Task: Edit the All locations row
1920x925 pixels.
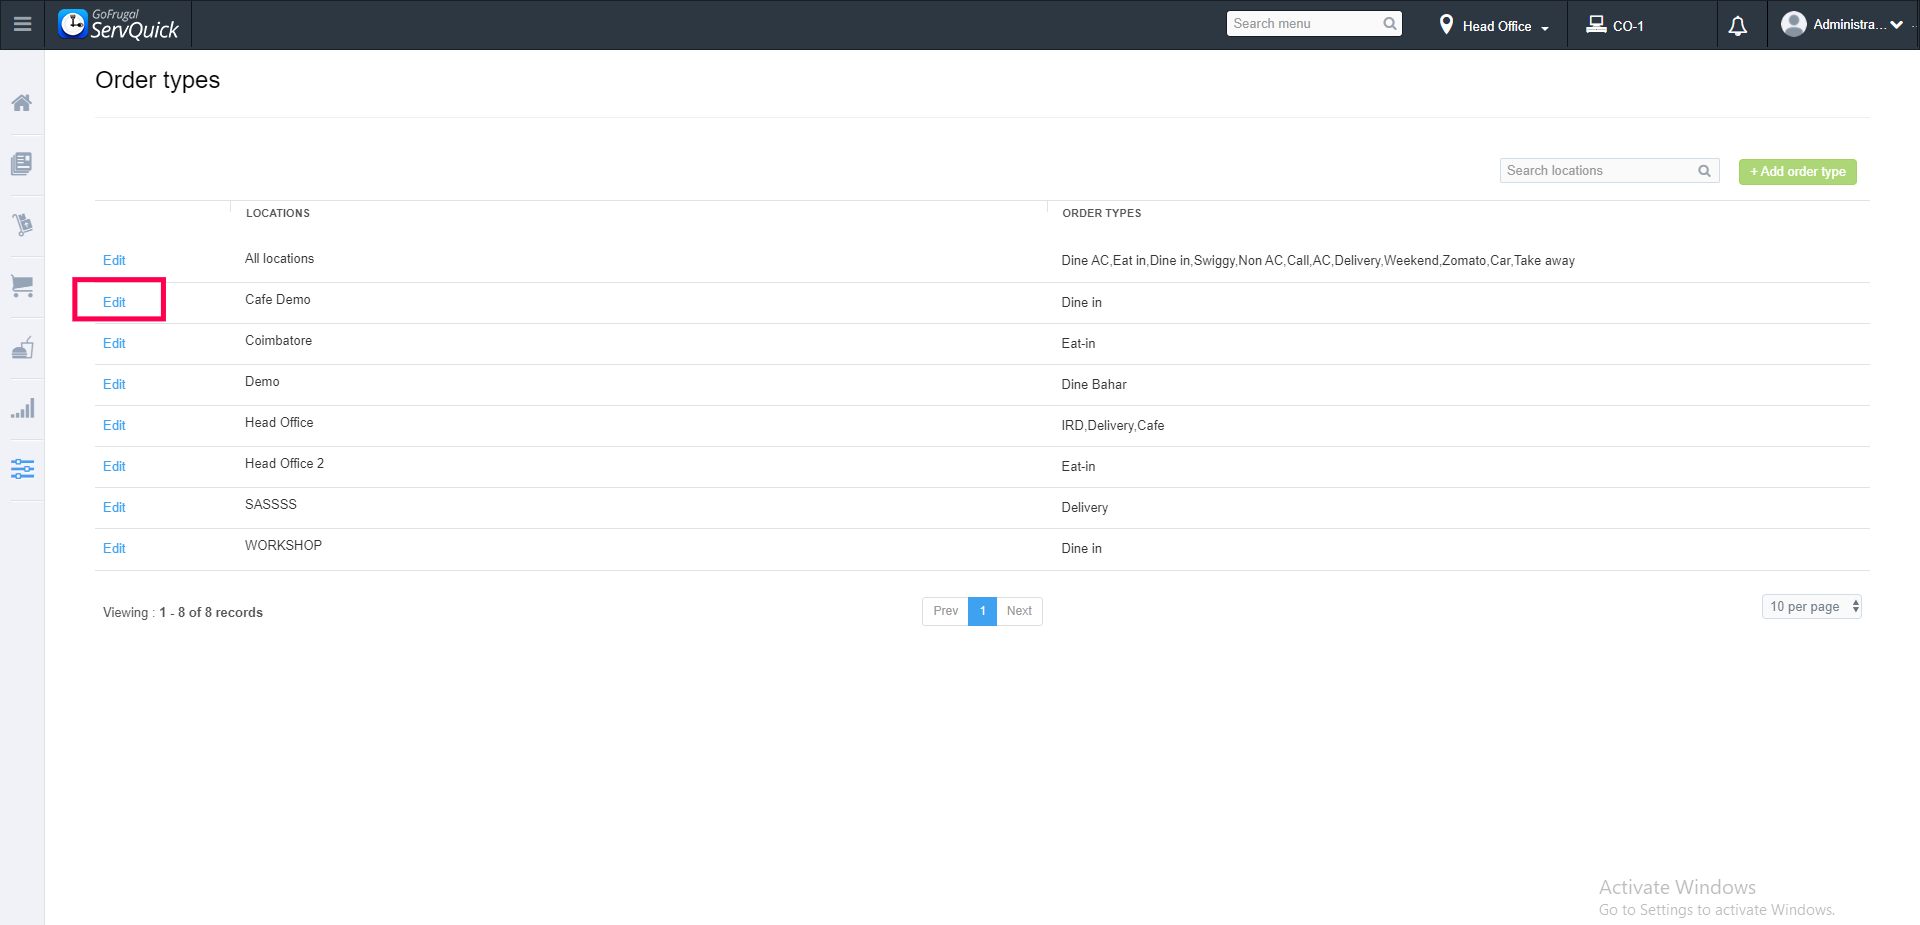Action: [114, 260]
